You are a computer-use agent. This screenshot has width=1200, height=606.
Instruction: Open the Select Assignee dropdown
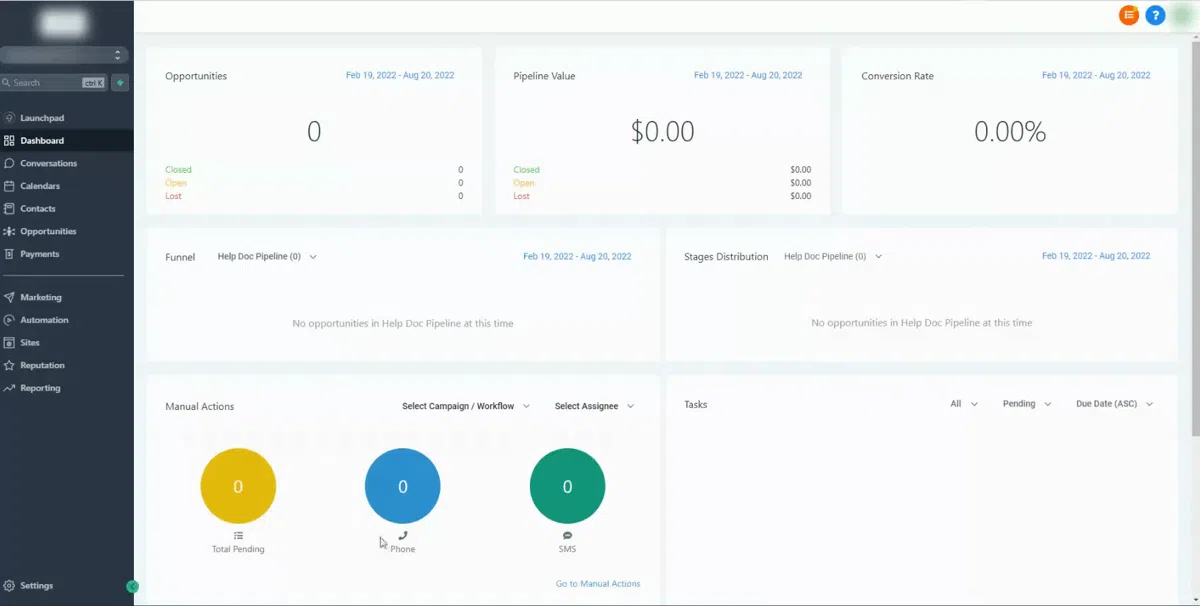pyautogui.click(x=594, y=406)
